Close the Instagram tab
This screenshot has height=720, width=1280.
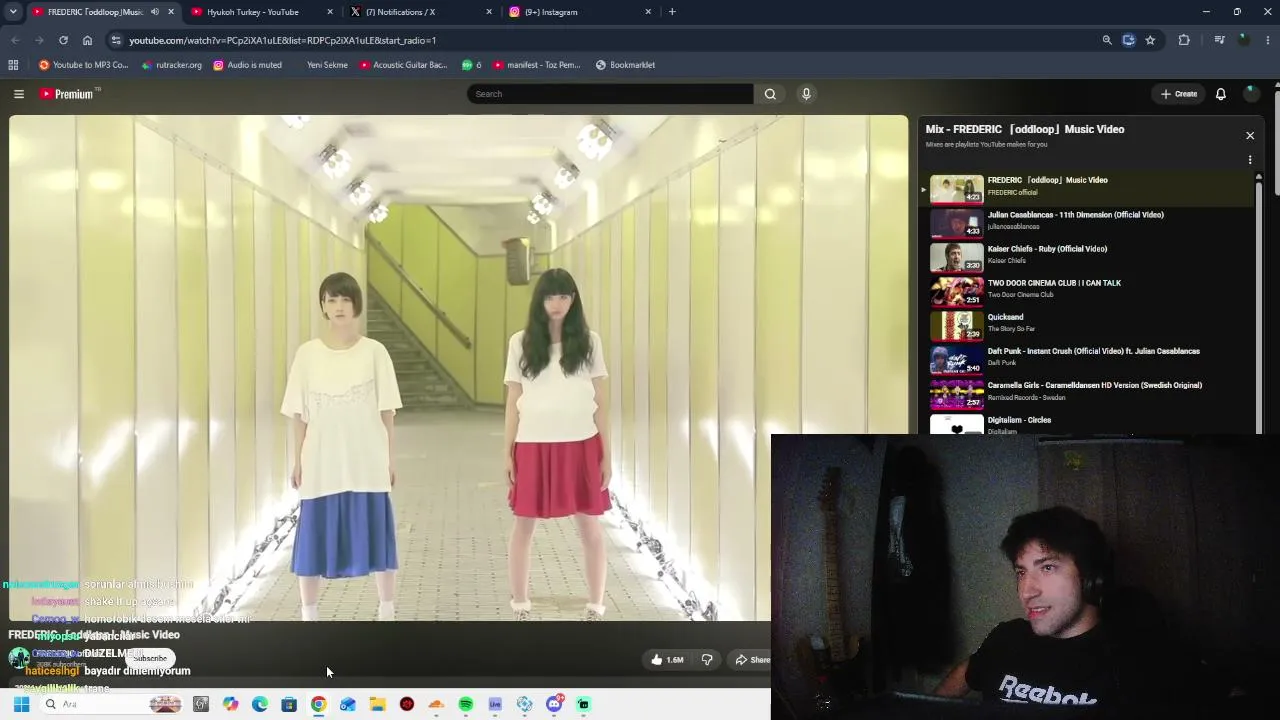click(x=648, y=12)
